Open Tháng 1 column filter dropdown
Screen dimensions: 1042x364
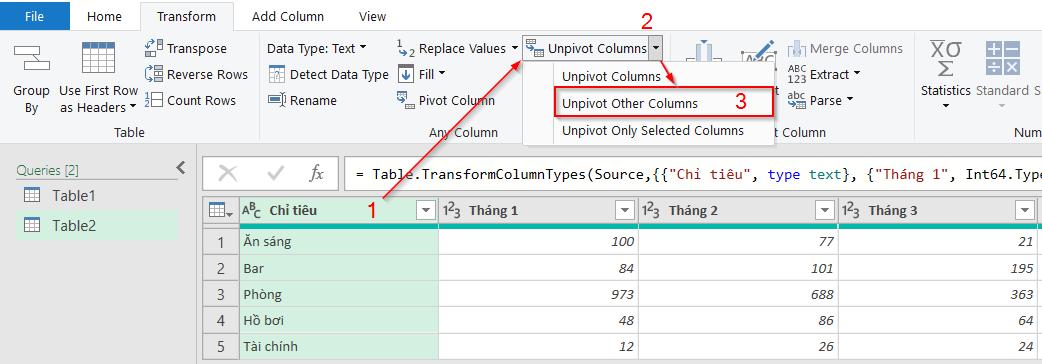coord(625,211)
